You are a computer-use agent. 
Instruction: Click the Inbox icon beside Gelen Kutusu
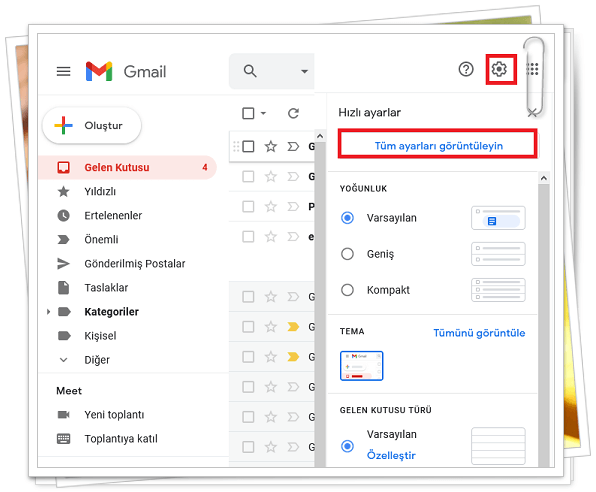(x=63, y=167)
